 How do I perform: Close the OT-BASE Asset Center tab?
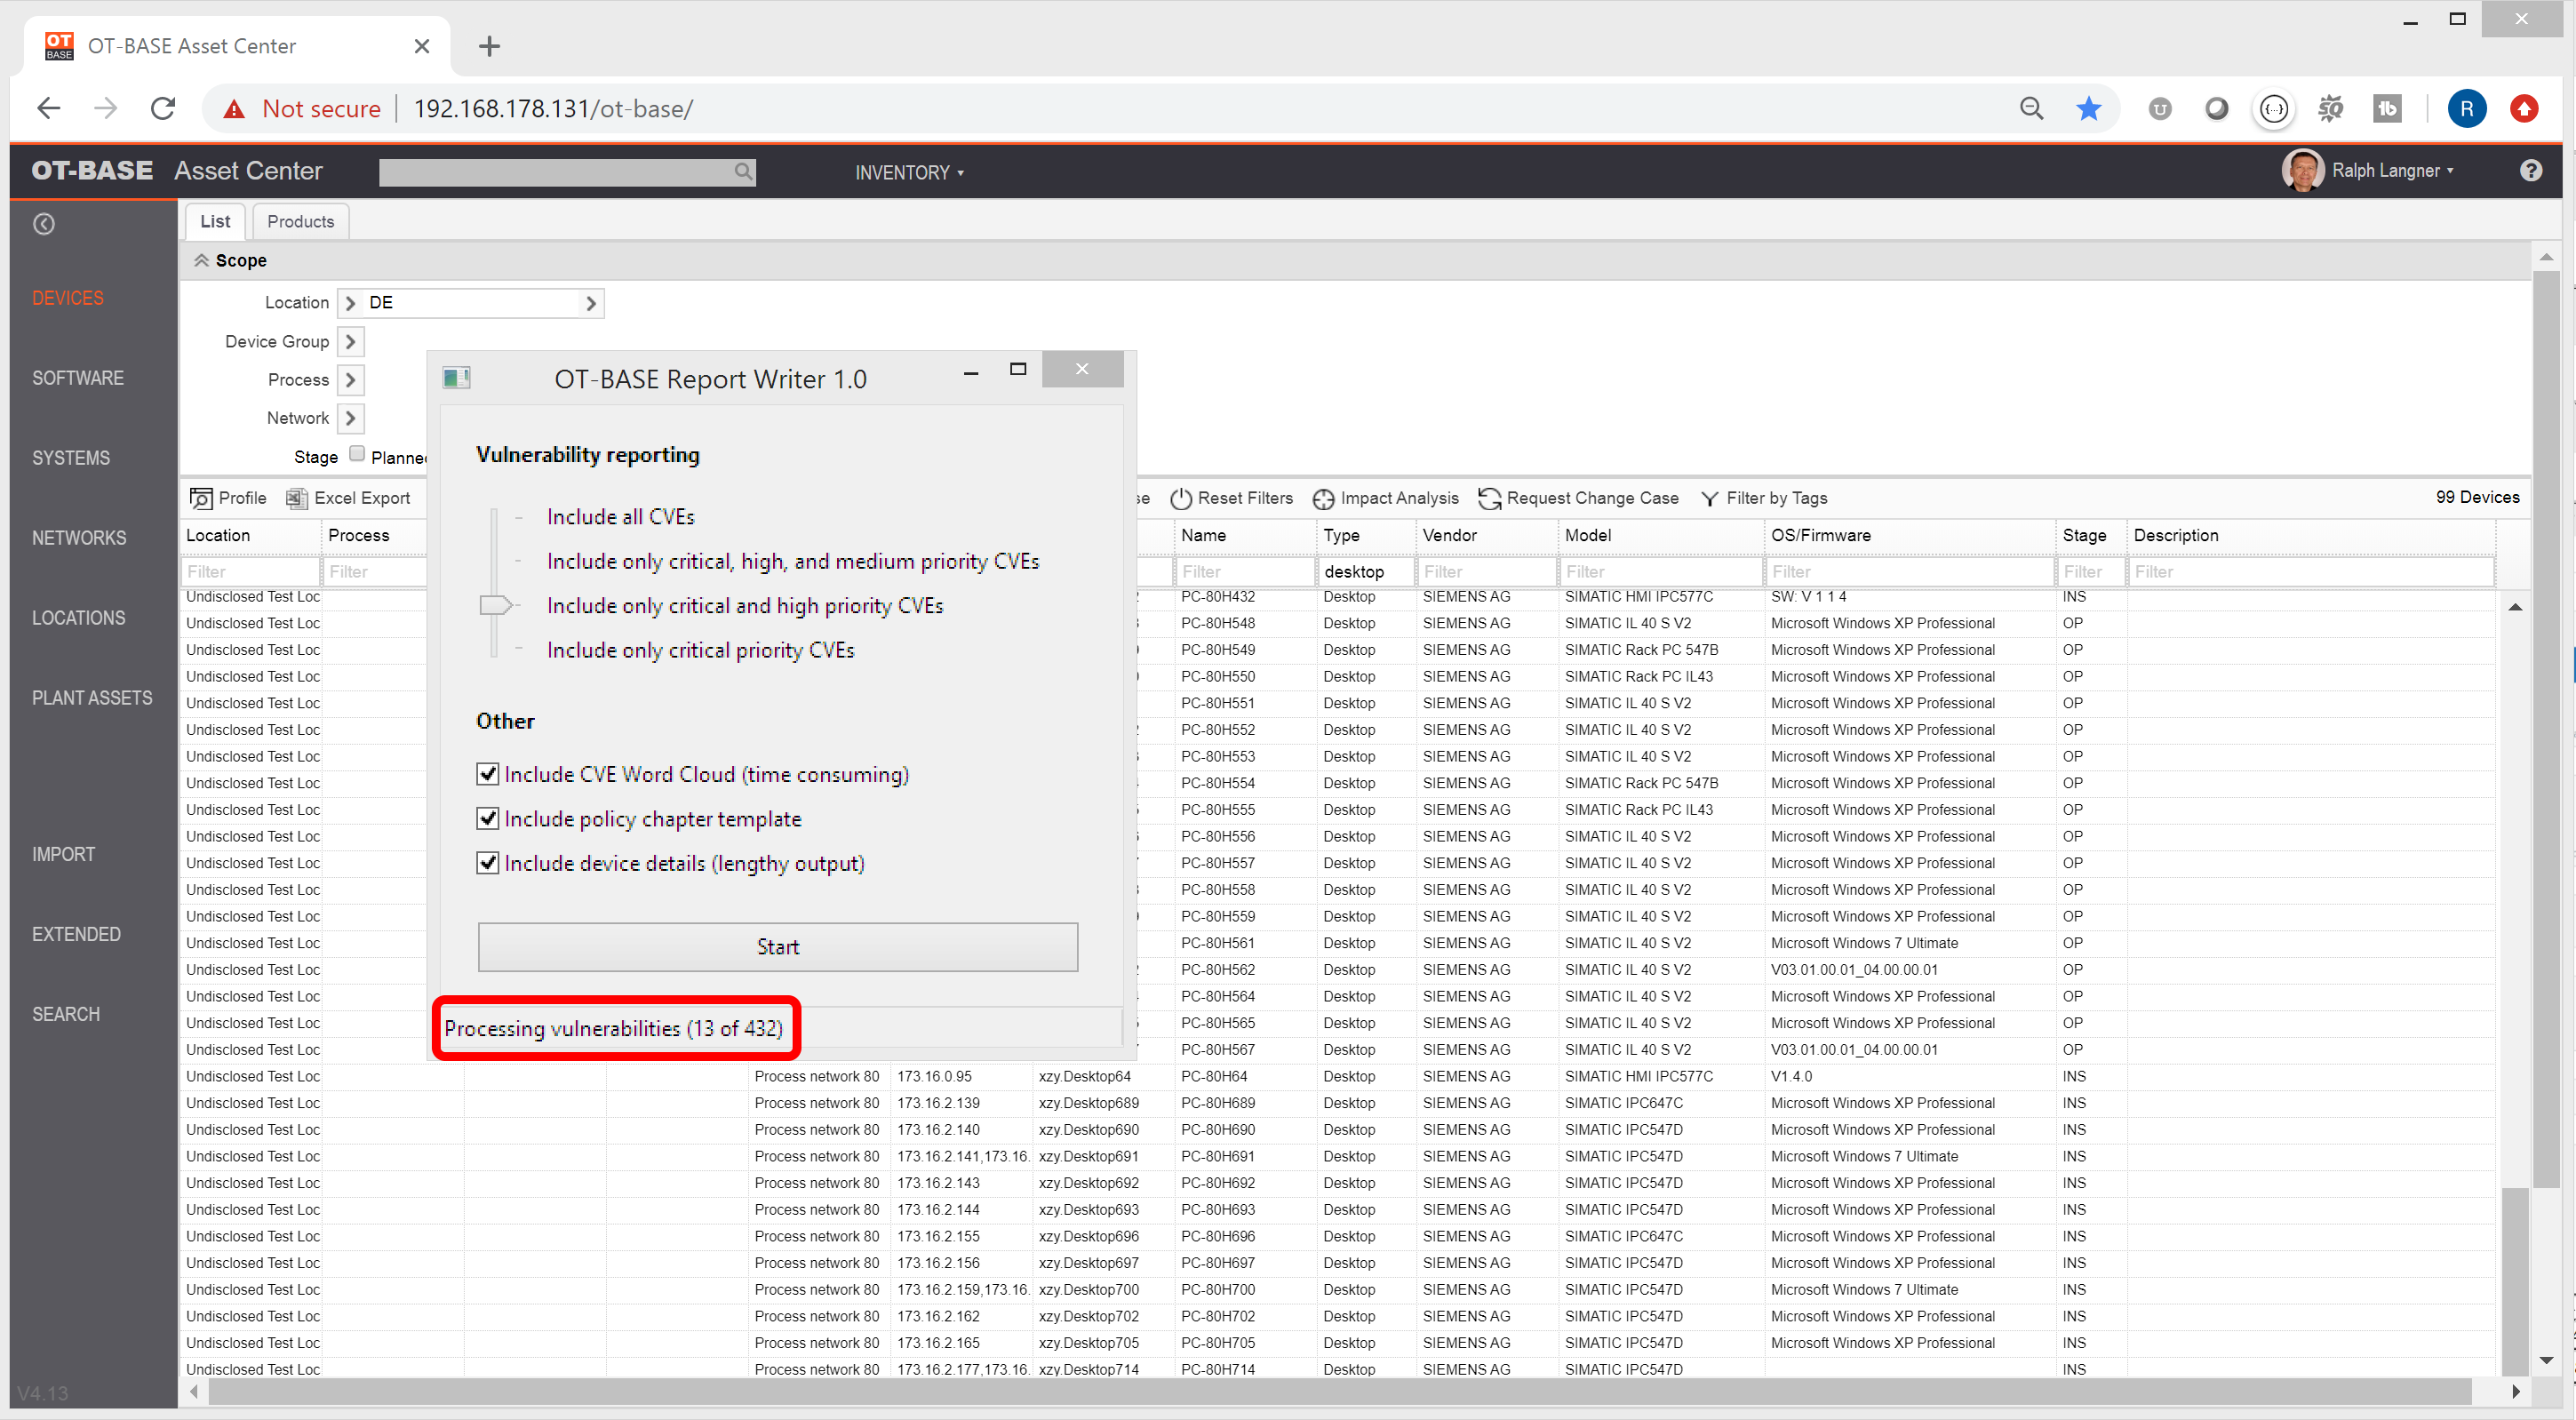click(x=421, y=46)
